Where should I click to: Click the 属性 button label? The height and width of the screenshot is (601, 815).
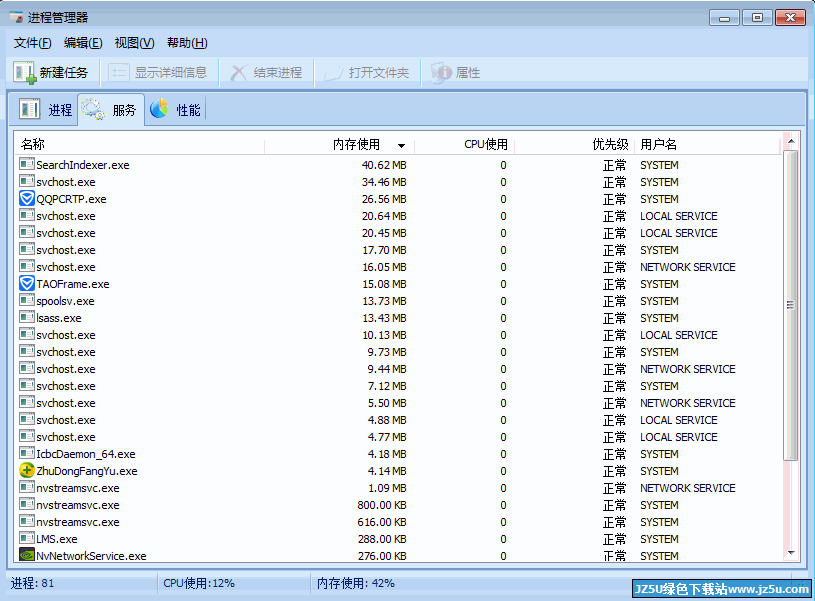(467, 73)
